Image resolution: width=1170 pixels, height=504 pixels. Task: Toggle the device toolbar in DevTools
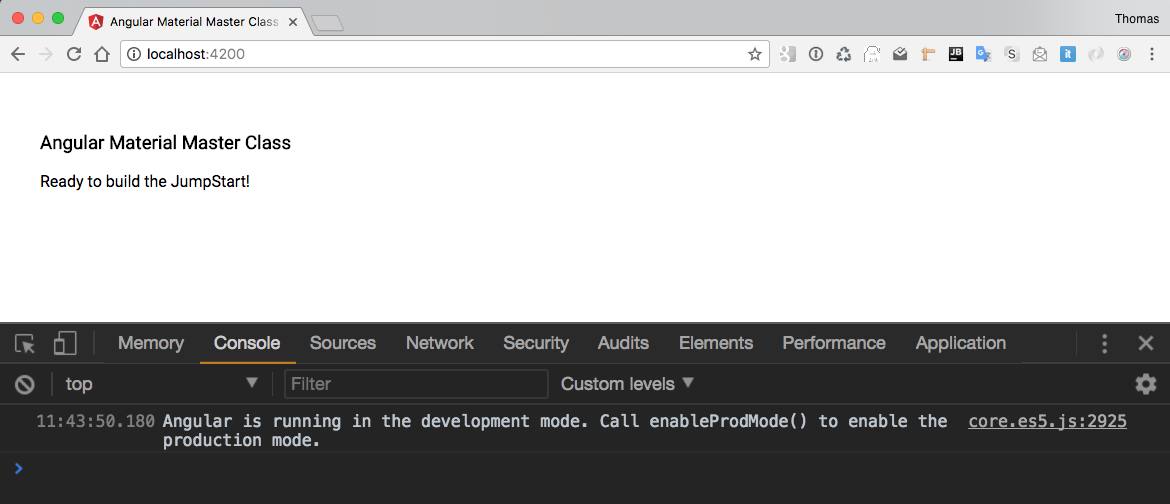(65, 343)
